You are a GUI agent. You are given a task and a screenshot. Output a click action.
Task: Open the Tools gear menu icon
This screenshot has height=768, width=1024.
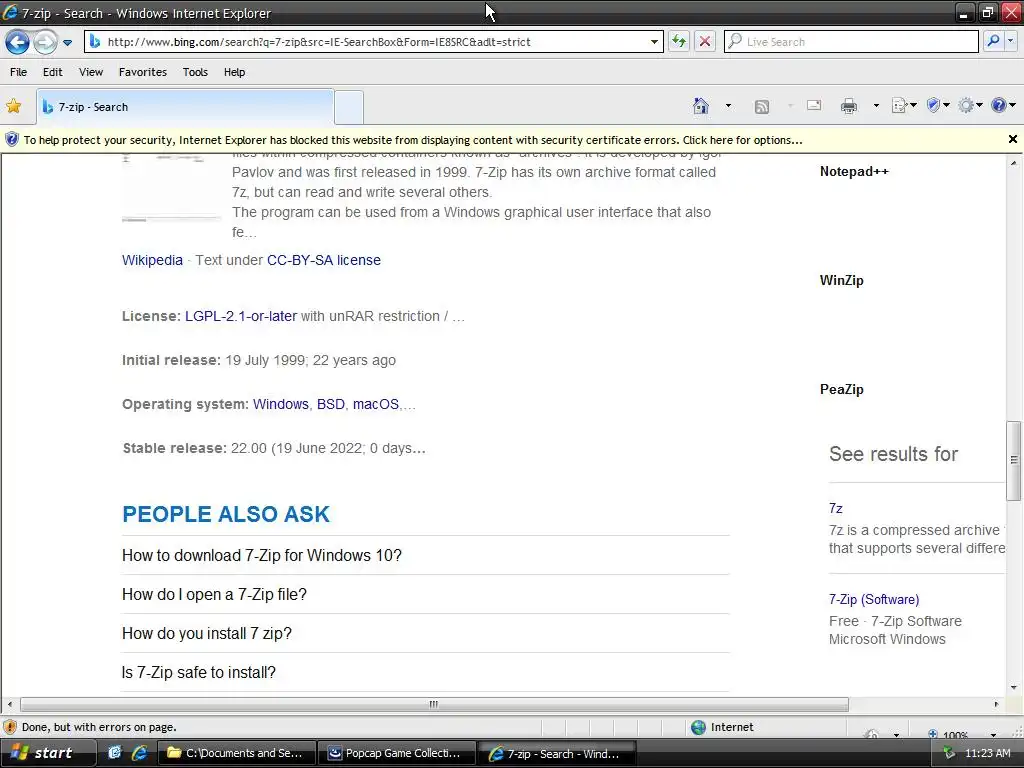point(970,105)
